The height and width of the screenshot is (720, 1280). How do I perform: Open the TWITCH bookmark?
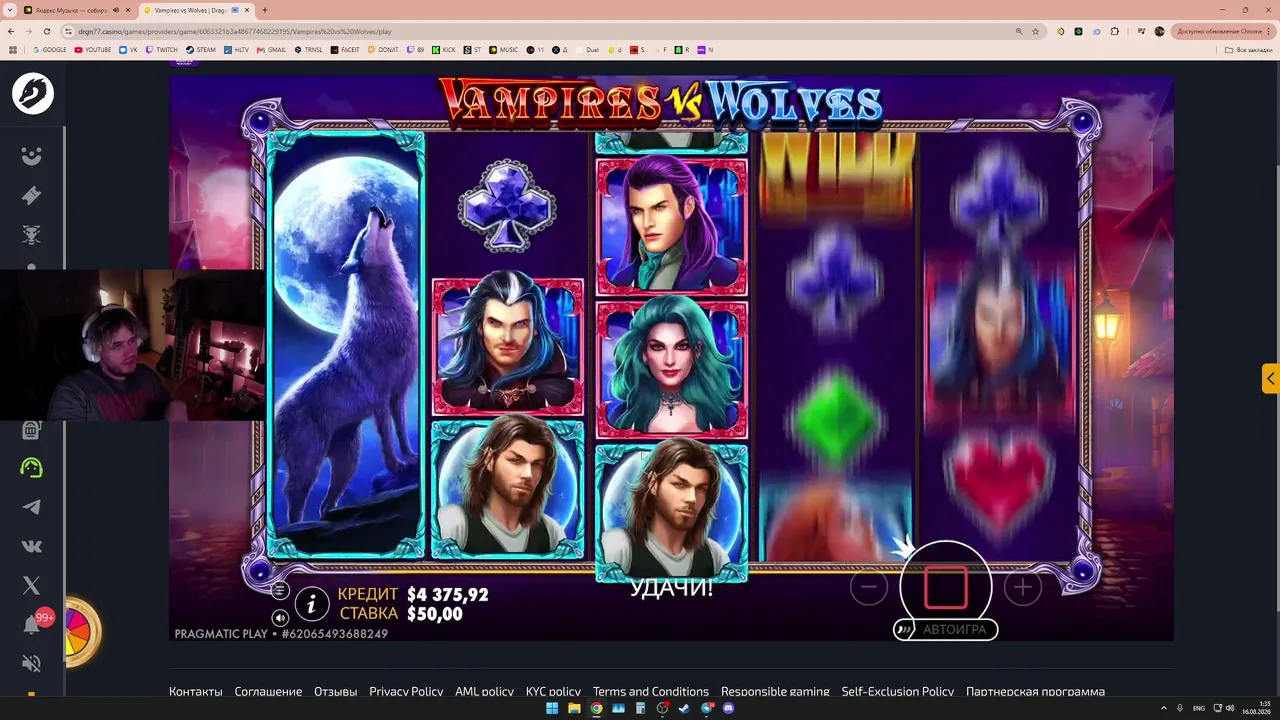(161, 49)
